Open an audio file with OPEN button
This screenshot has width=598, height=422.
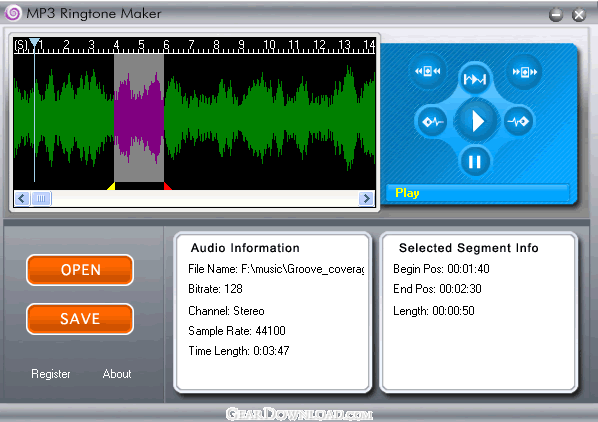click(x=80, y=270)
